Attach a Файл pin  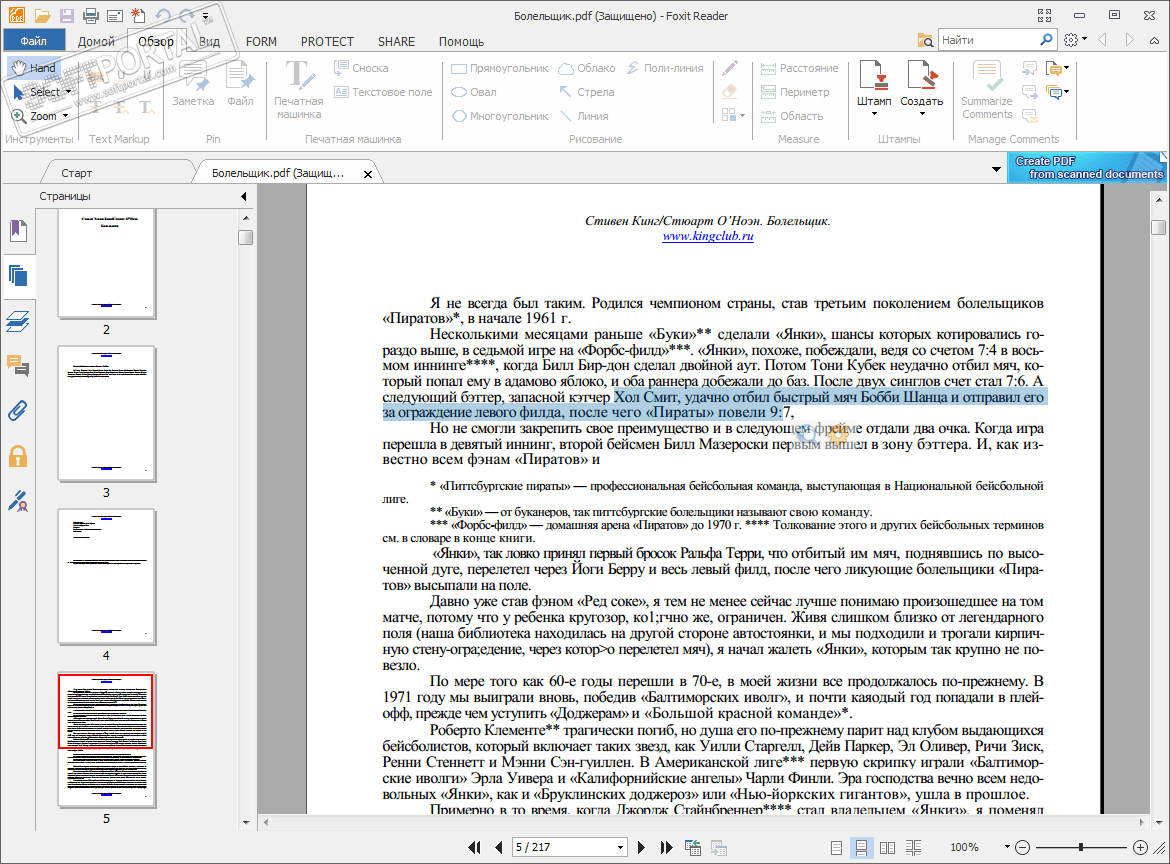(240, 84)
